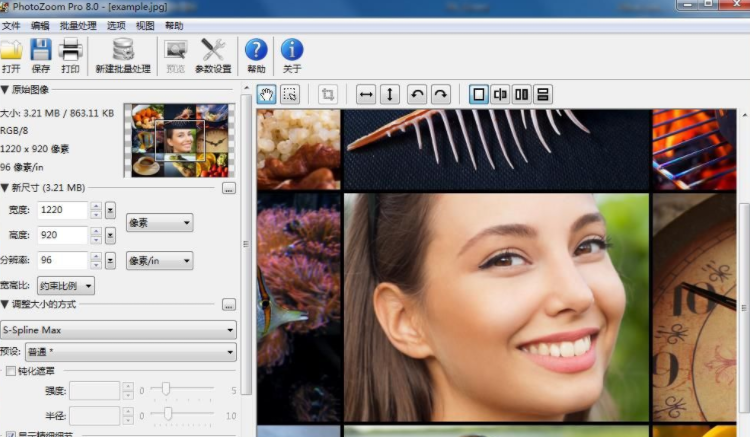Rotate image clockwise
Screen dimensions: 750x437
[441, 94]
